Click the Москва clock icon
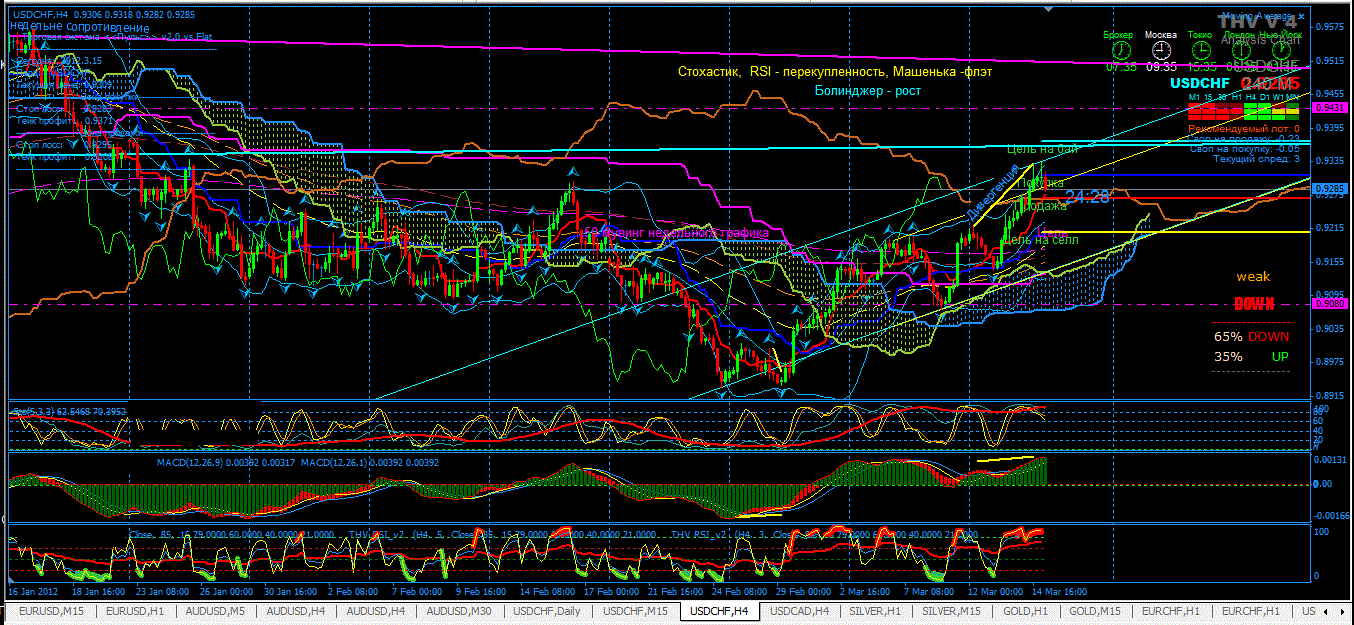 [1161, 50]
